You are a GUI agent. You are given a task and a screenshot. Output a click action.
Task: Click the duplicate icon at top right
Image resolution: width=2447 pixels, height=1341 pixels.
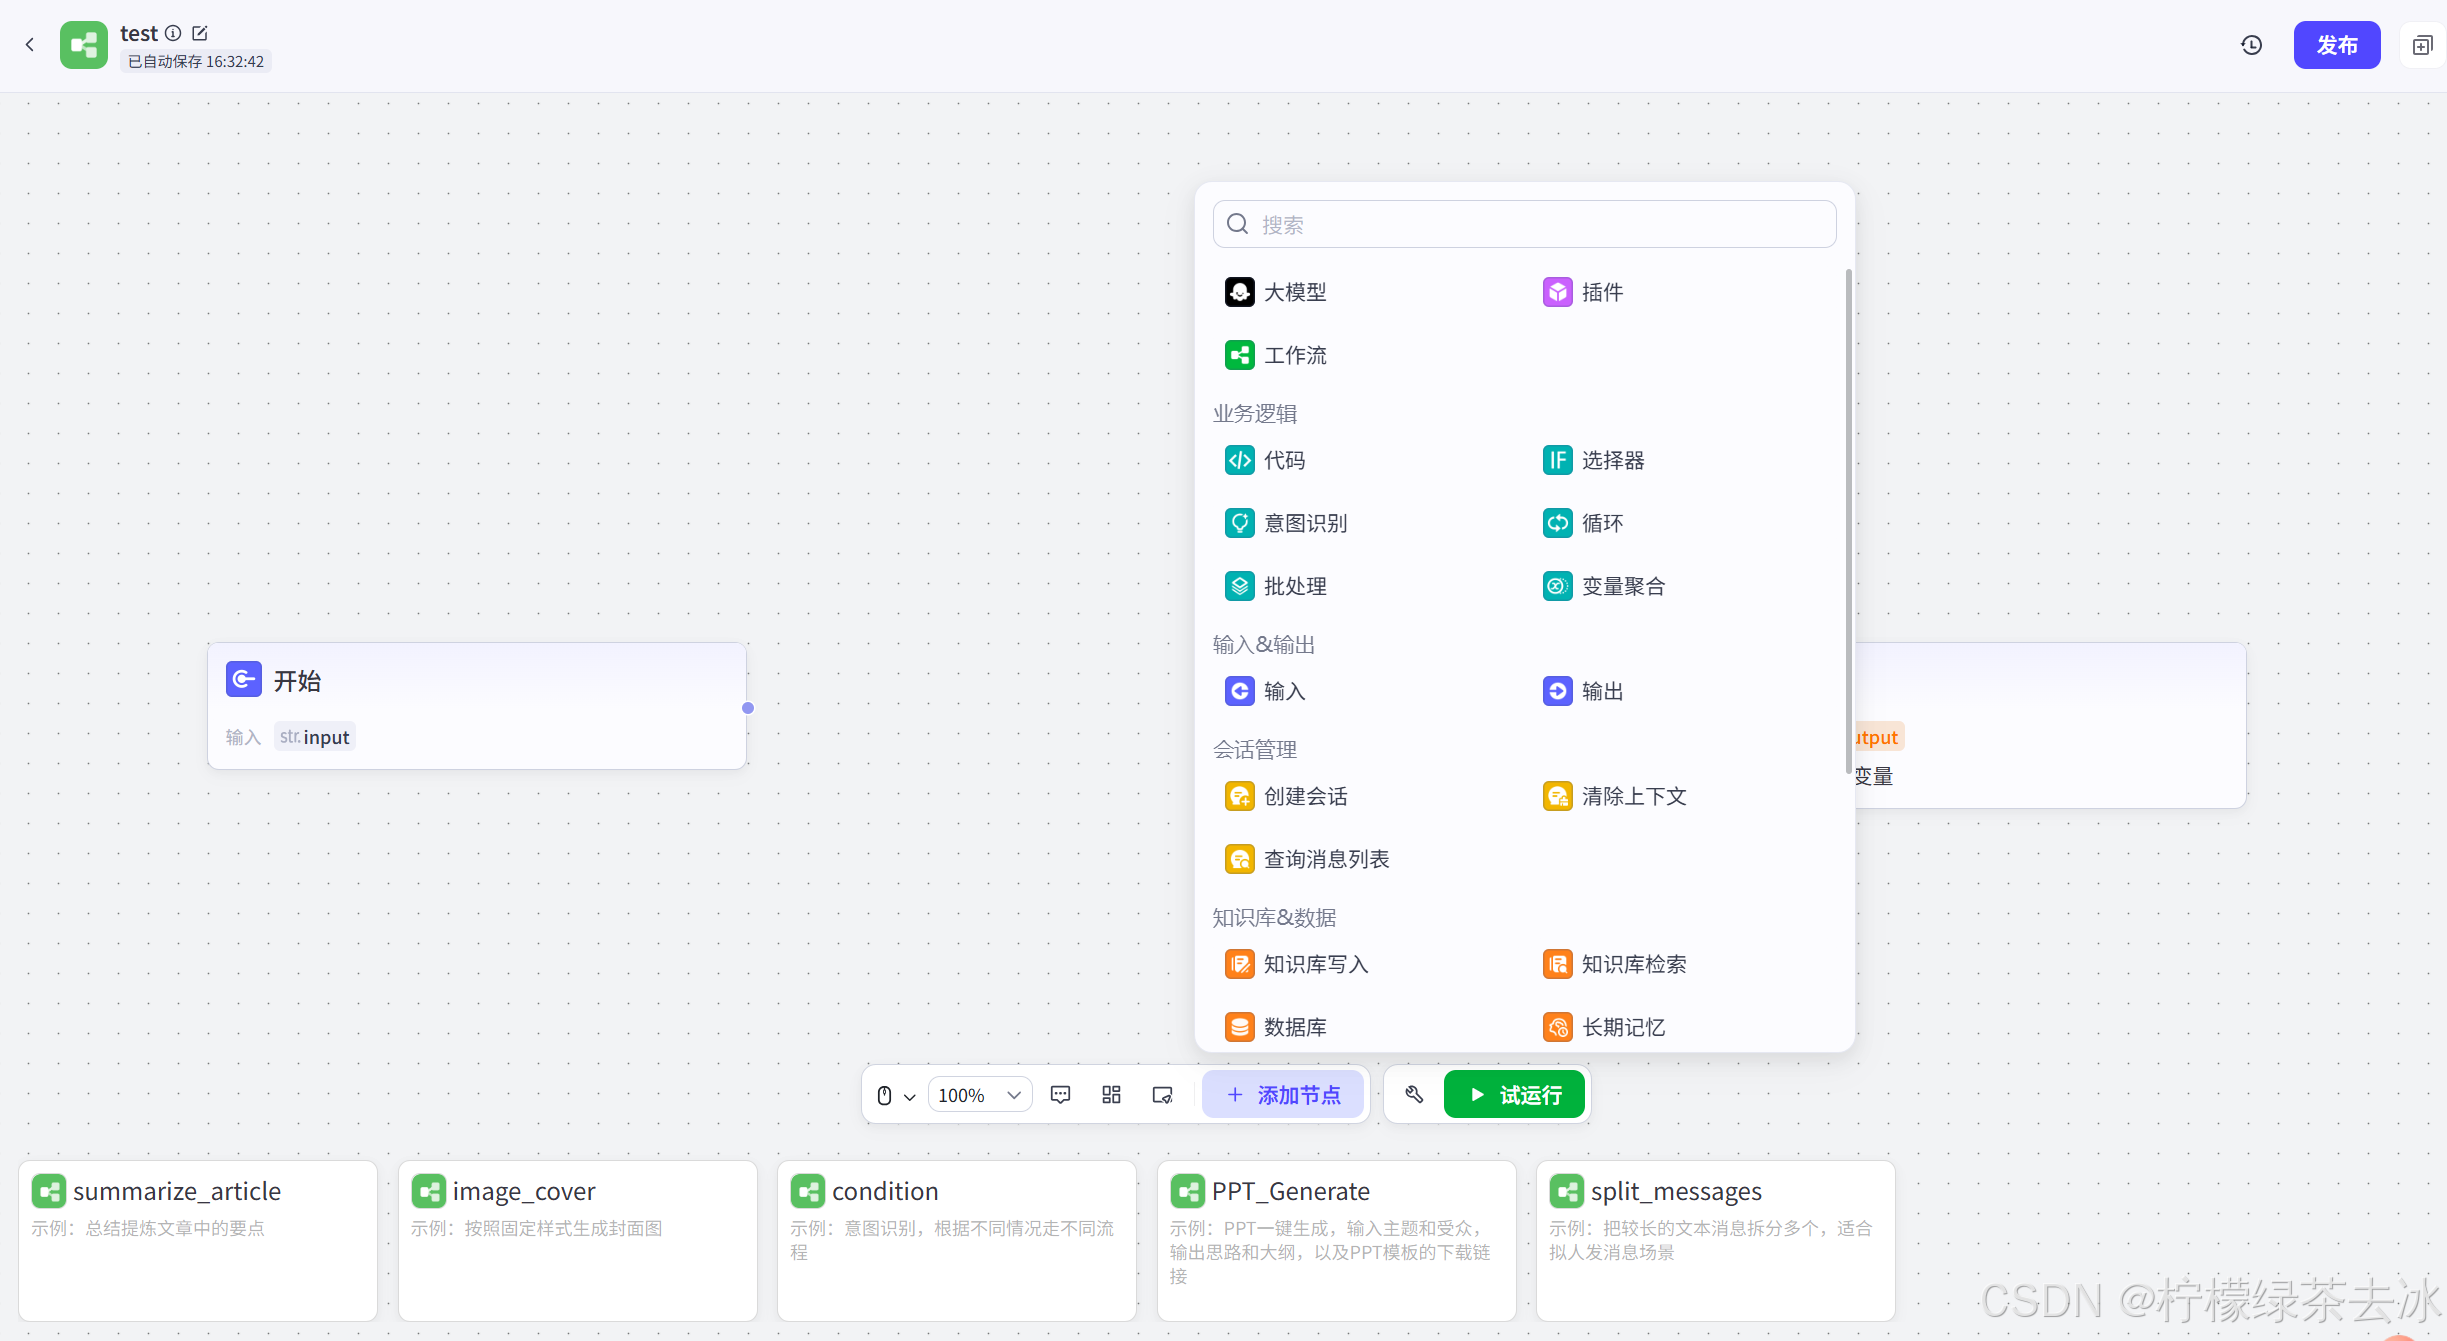[x=2422, y=45]
